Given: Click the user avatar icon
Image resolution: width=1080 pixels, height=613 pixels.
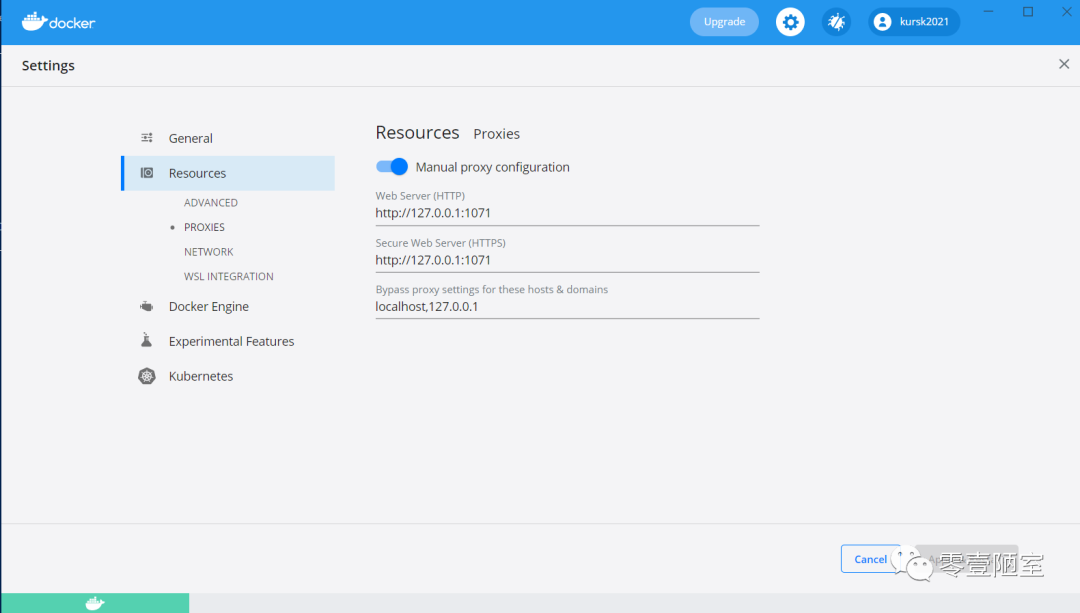Looking at the screenshot, I should 882,22.
